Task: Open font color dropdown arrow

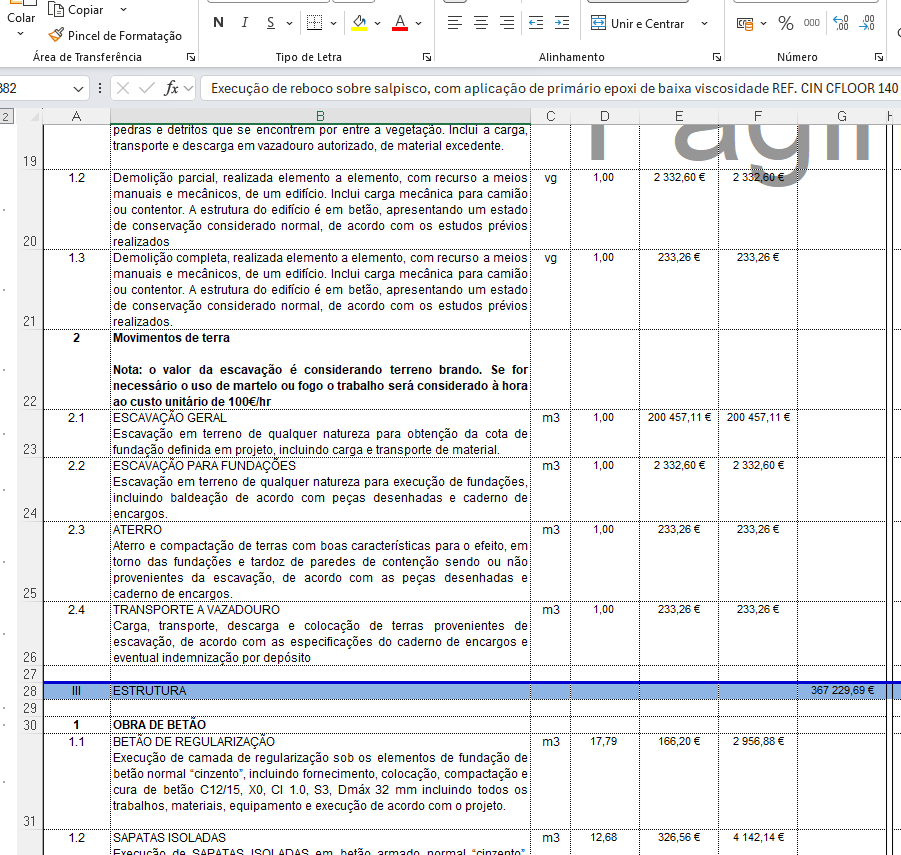Action: 418,24
